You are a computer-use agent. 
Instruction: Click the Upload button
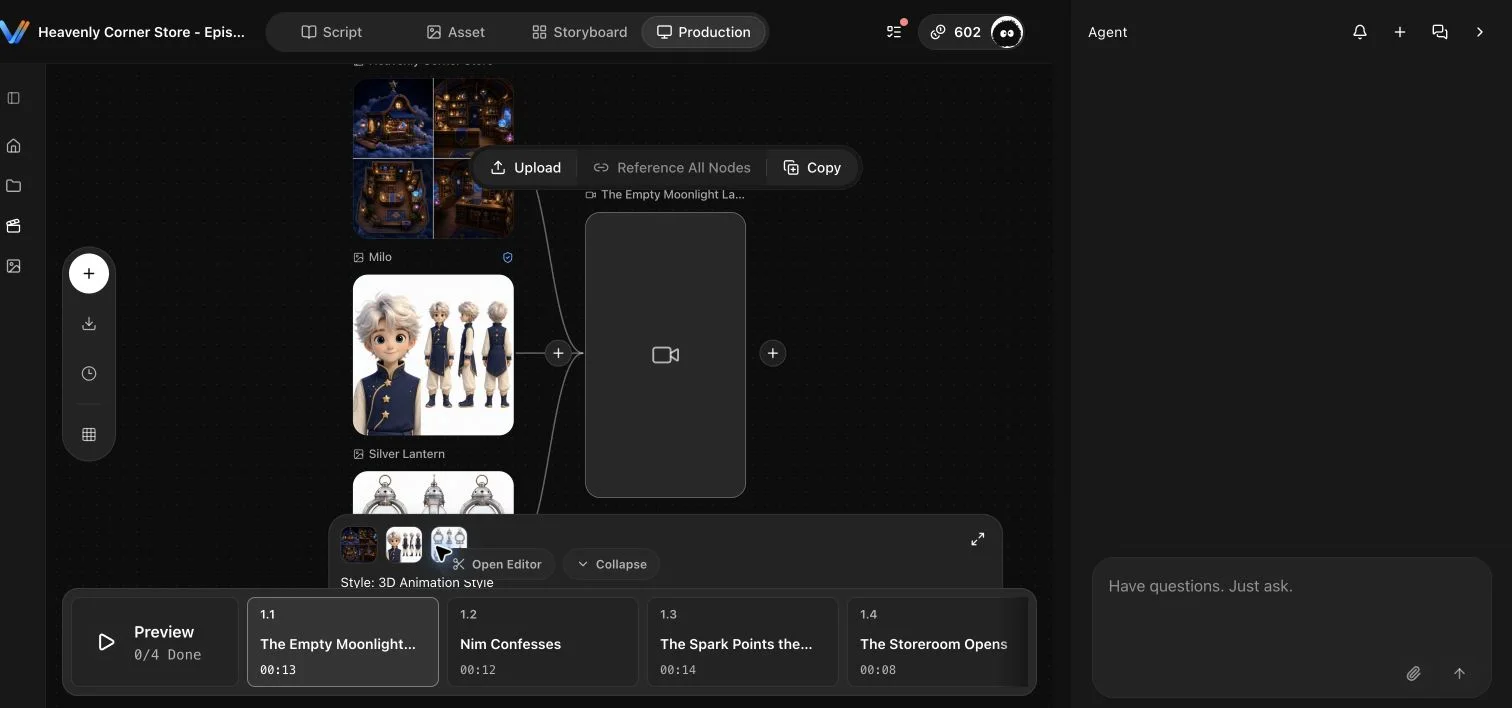click(x=525, y=167)
